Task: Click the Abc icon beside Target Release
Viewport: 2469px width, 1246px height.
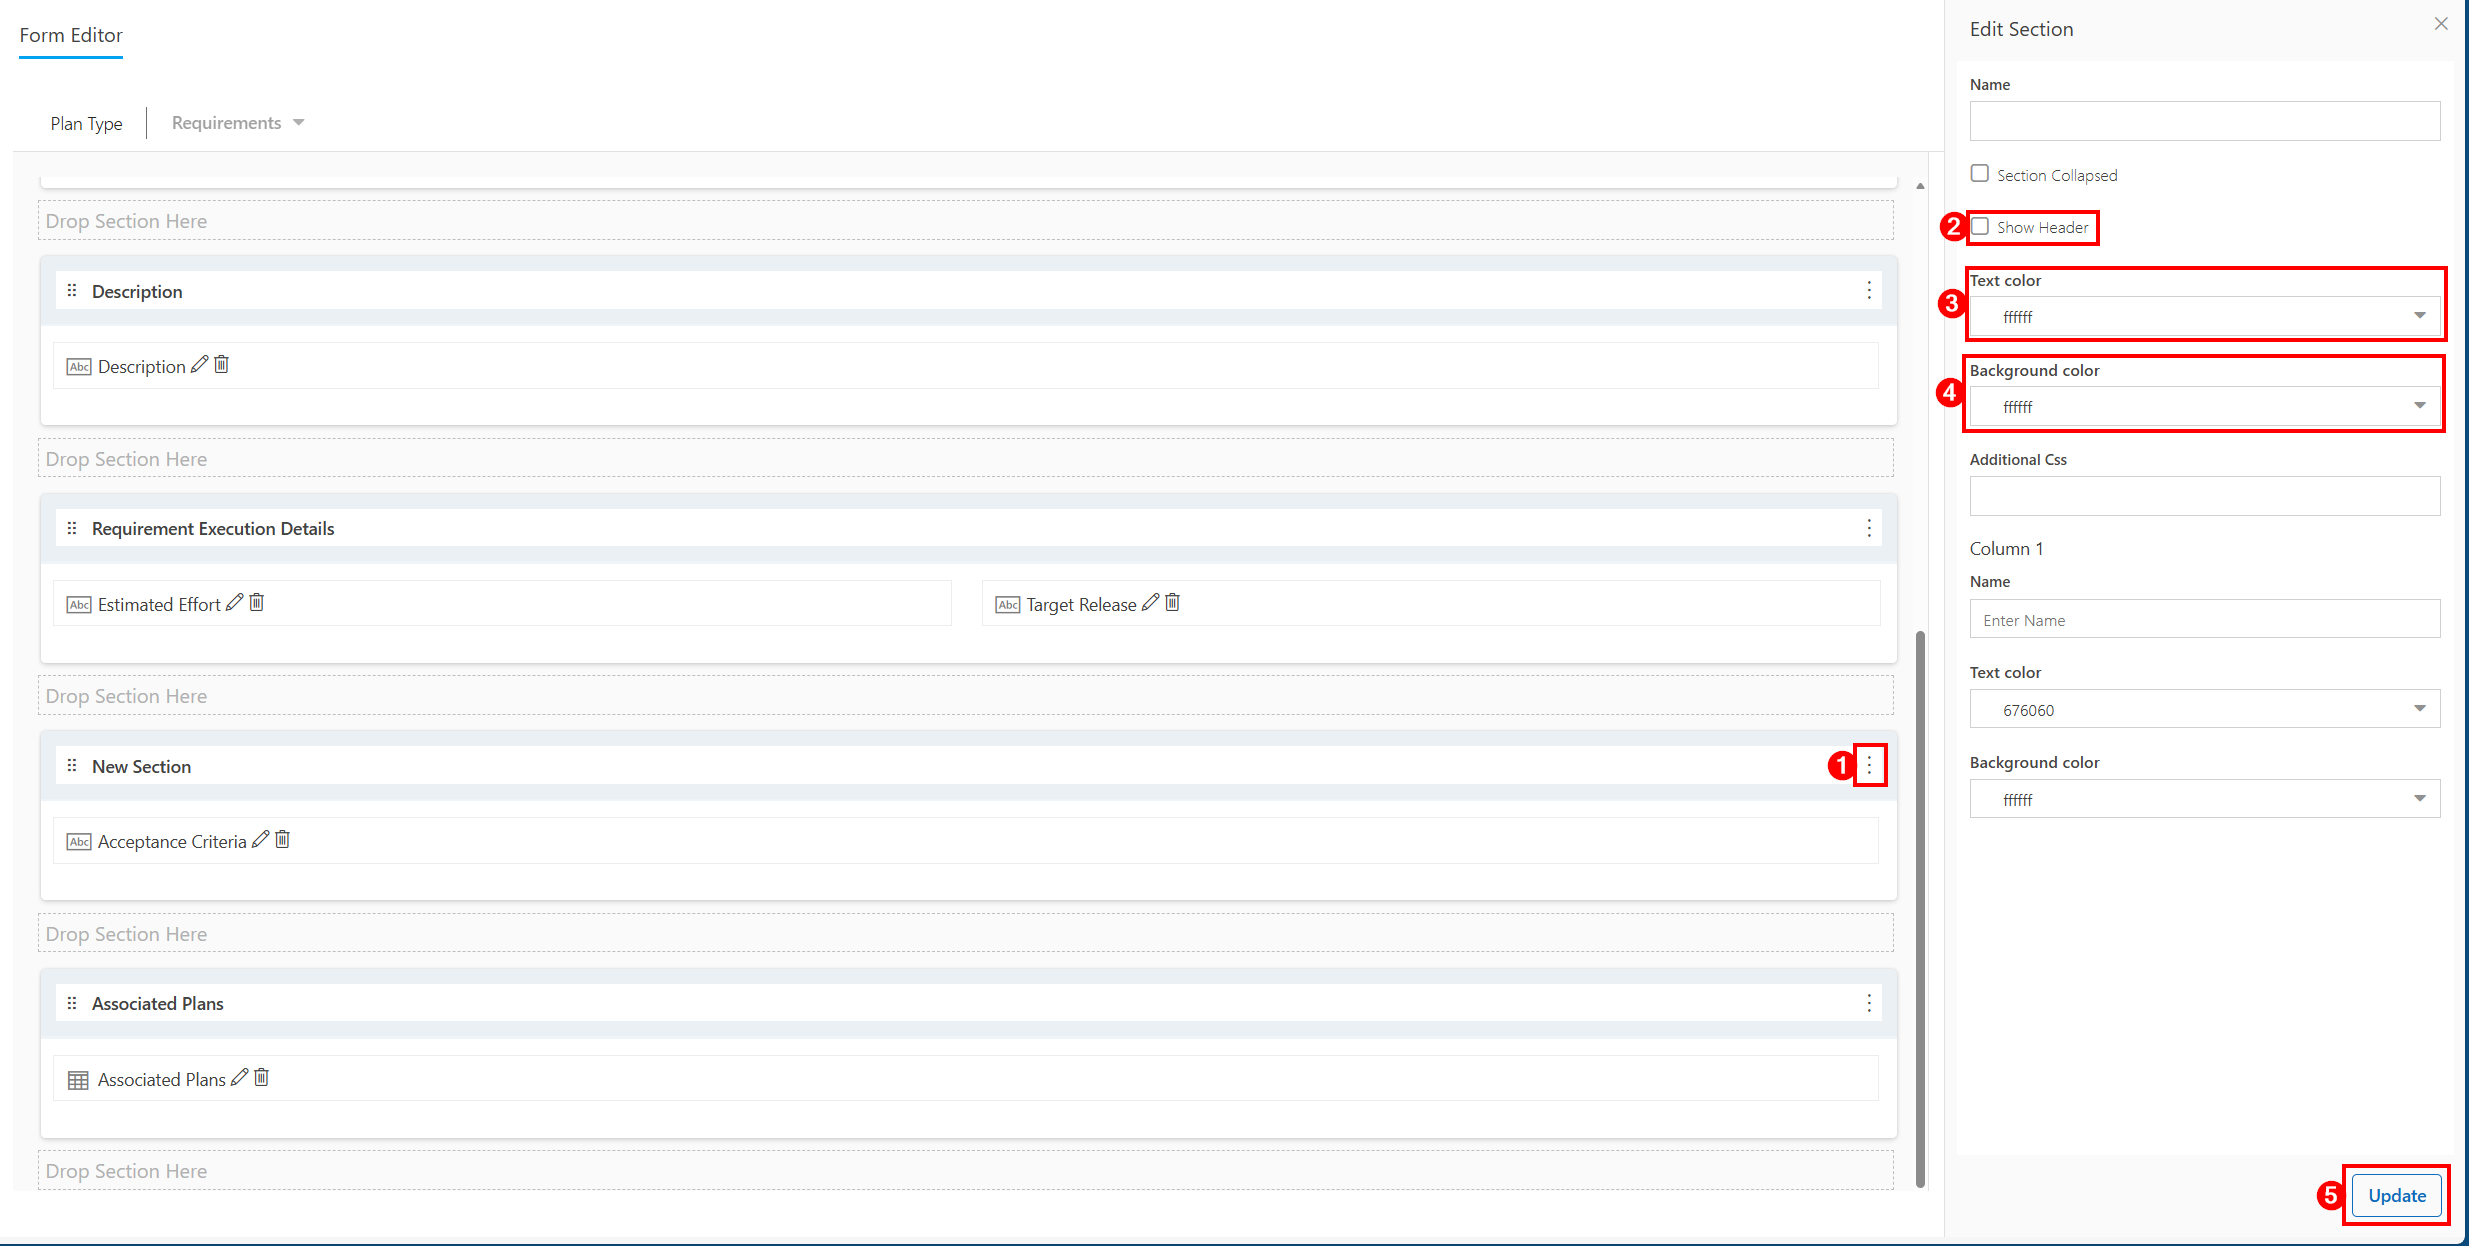Action: (x=1008, y=605)
